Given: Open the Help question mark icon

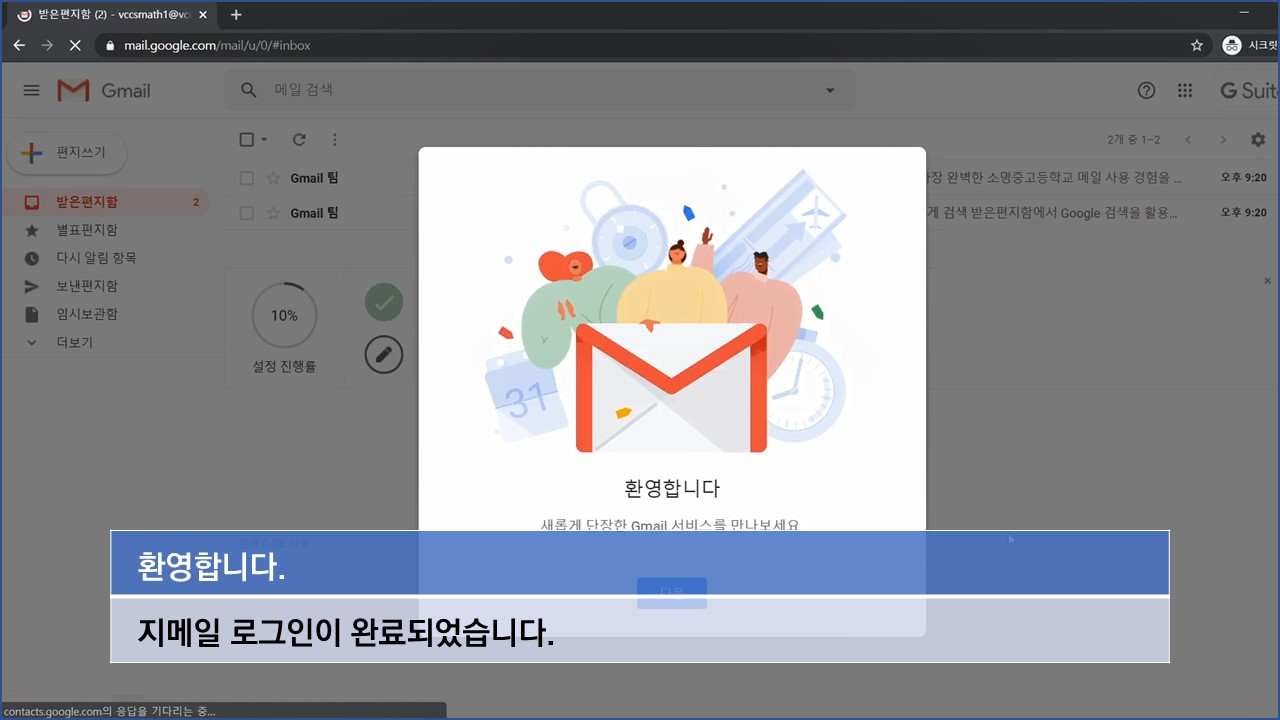Looking at the screenshot, I should tap(1147, 90).
